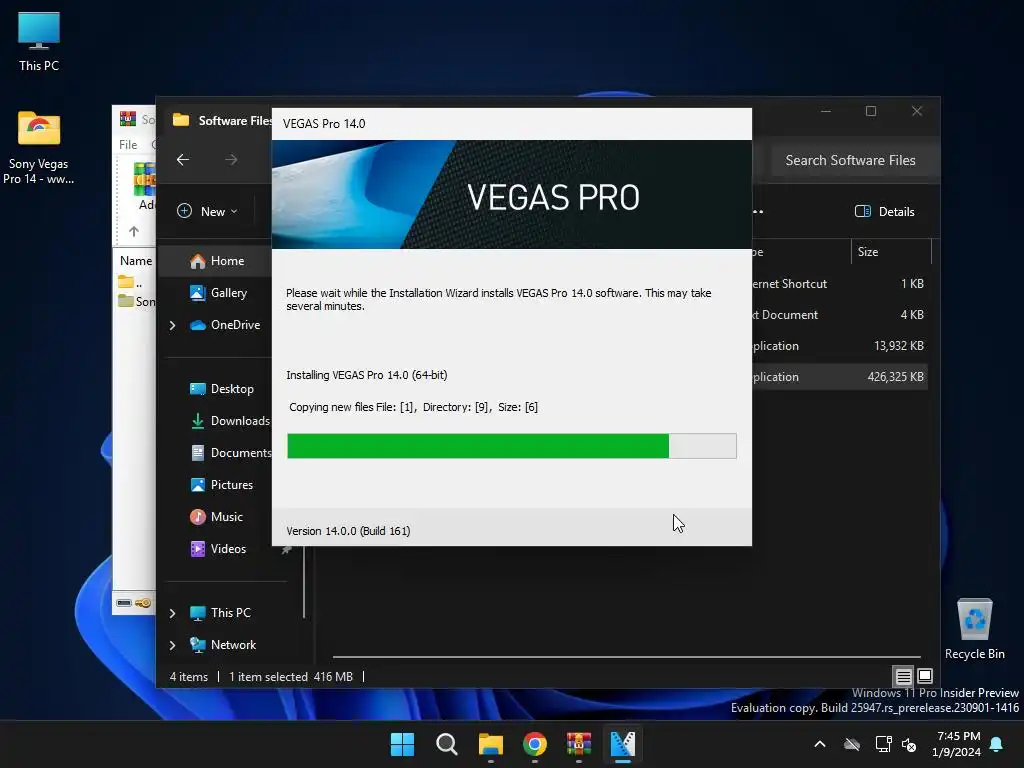This screenshot has height=768, width=1024.
Task: Open the clock showing 7:45 PM
Action: 957,744
